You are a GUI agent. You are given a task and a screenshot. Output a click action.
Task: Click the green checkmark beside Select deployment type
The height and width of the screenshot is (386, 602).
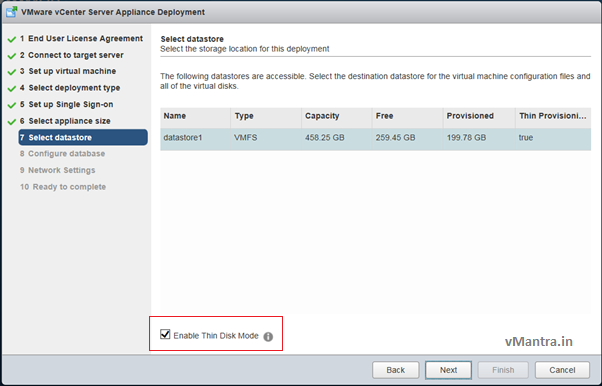pos(12,89)
